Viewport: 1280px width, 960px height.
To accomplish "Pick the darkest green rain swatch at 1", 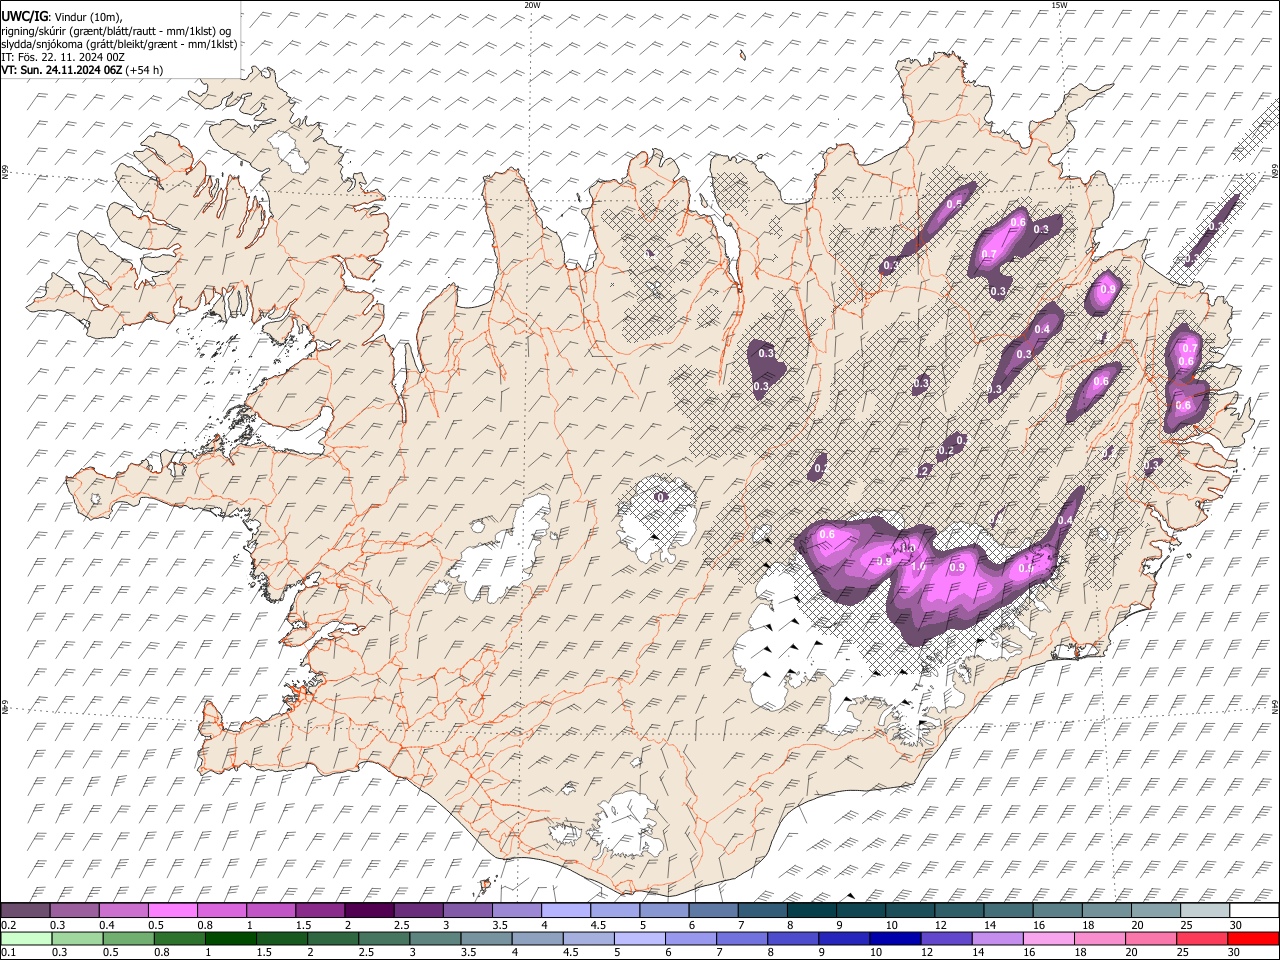I will [230, 938].
